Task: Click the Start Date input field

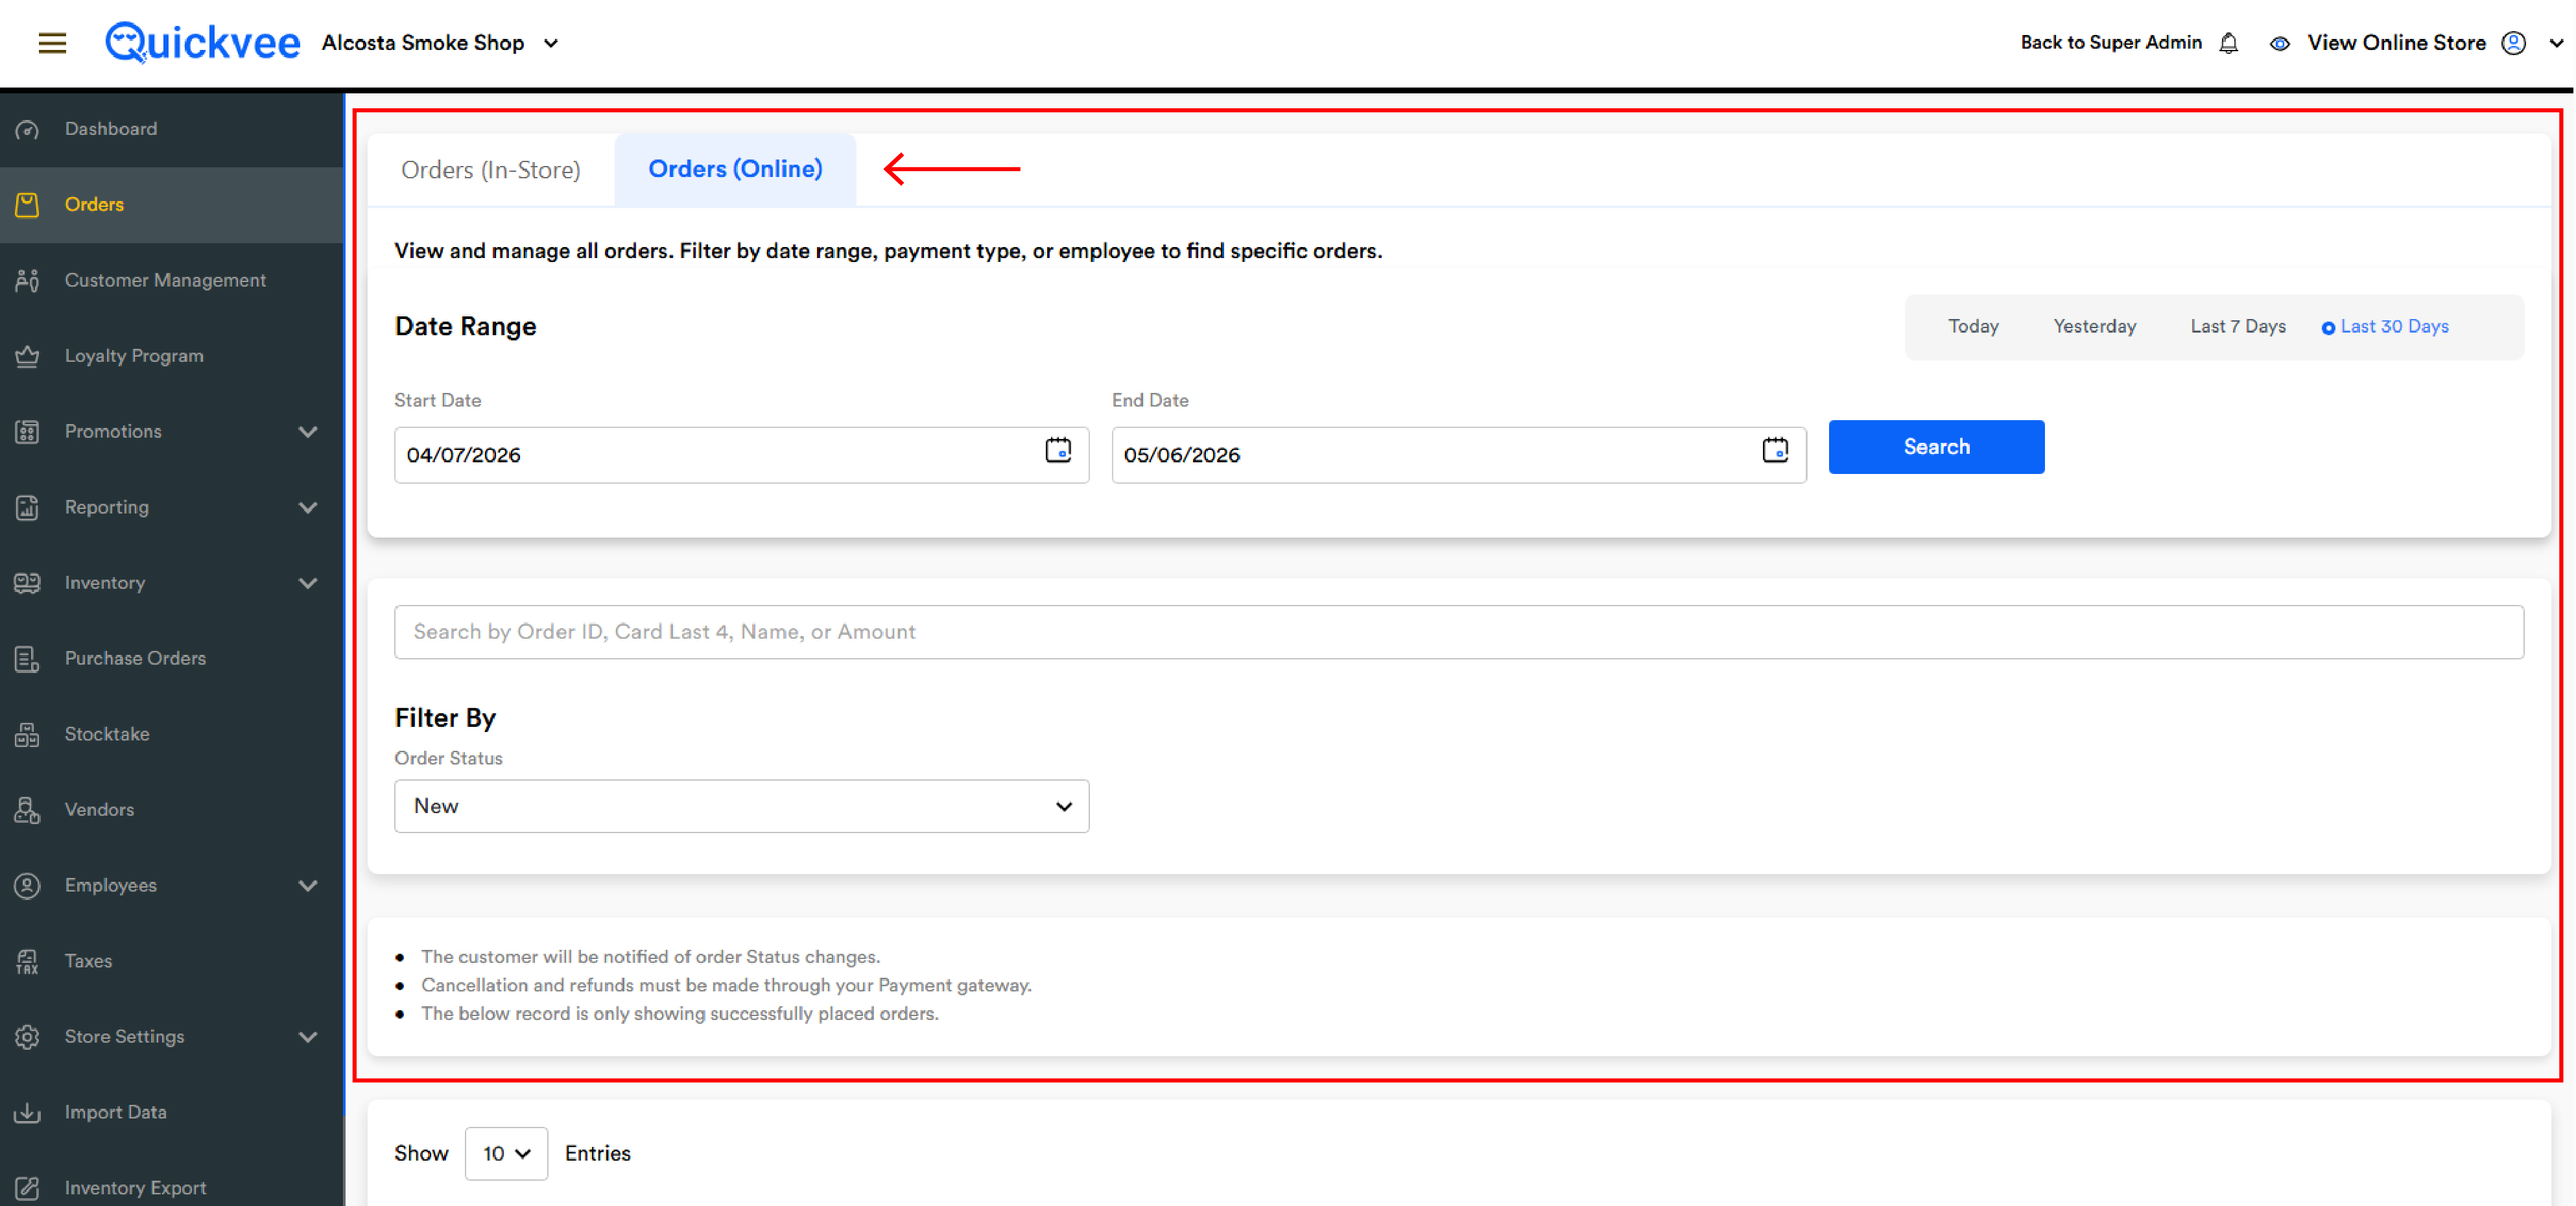Action: [741, 455]
